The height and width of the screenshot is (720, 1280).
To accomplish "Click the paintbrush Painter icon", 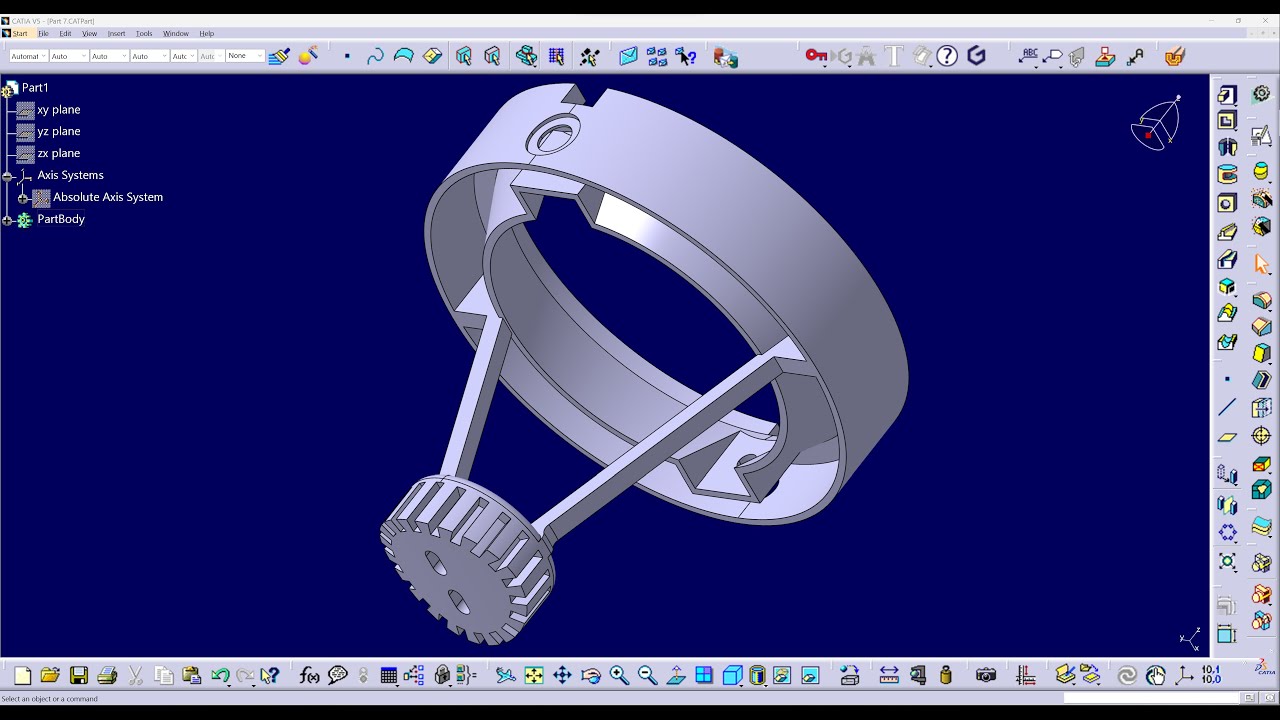I will (x=279, y=56).
